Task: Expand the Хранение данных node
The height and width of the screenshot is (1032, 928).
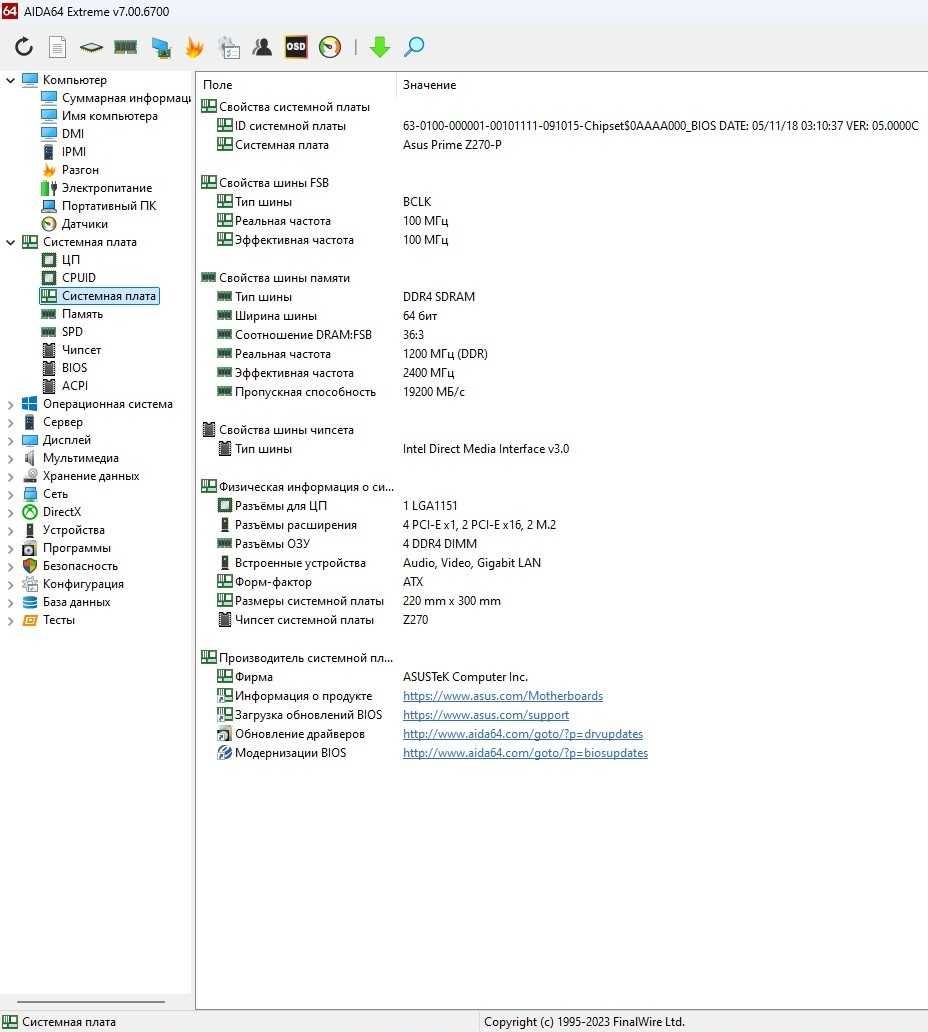Action: click(x=11, y=477)
